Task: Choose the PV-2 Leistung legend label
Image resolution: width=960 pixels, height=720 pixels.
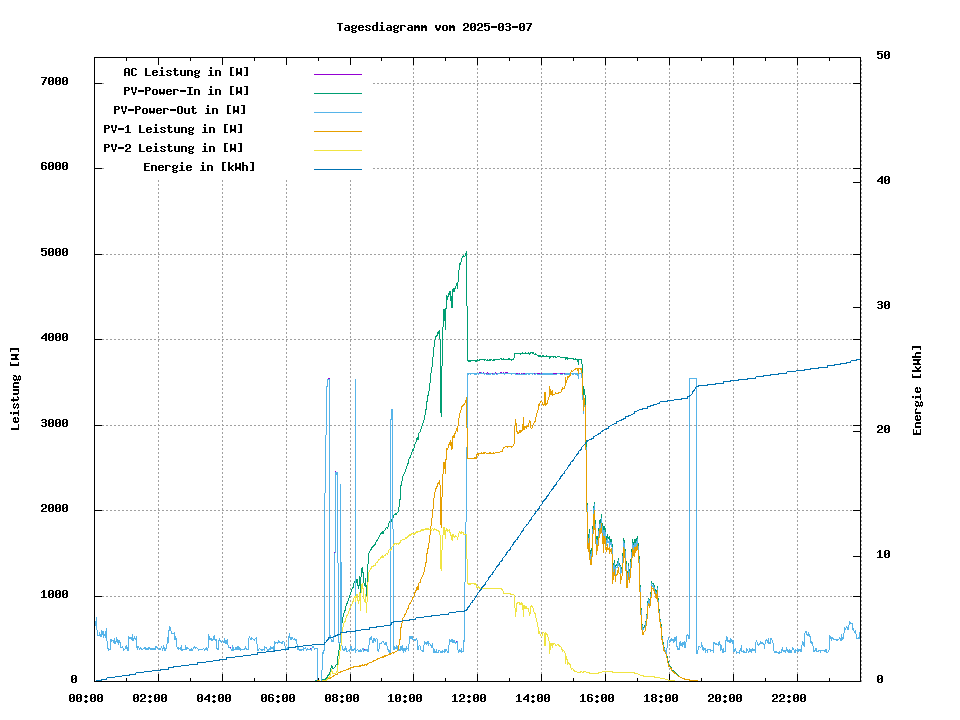Action: click(x=173, y=148)
